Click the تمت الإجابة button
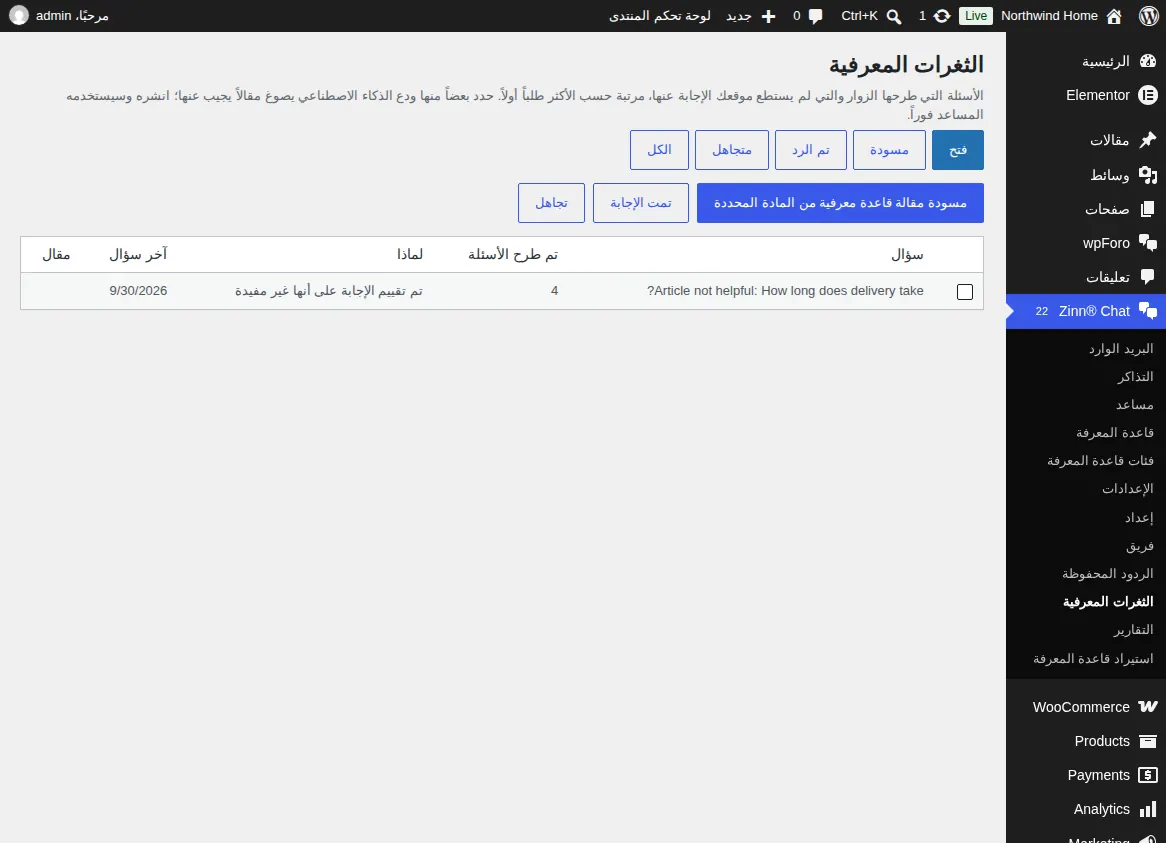 (x=640, y=203)
